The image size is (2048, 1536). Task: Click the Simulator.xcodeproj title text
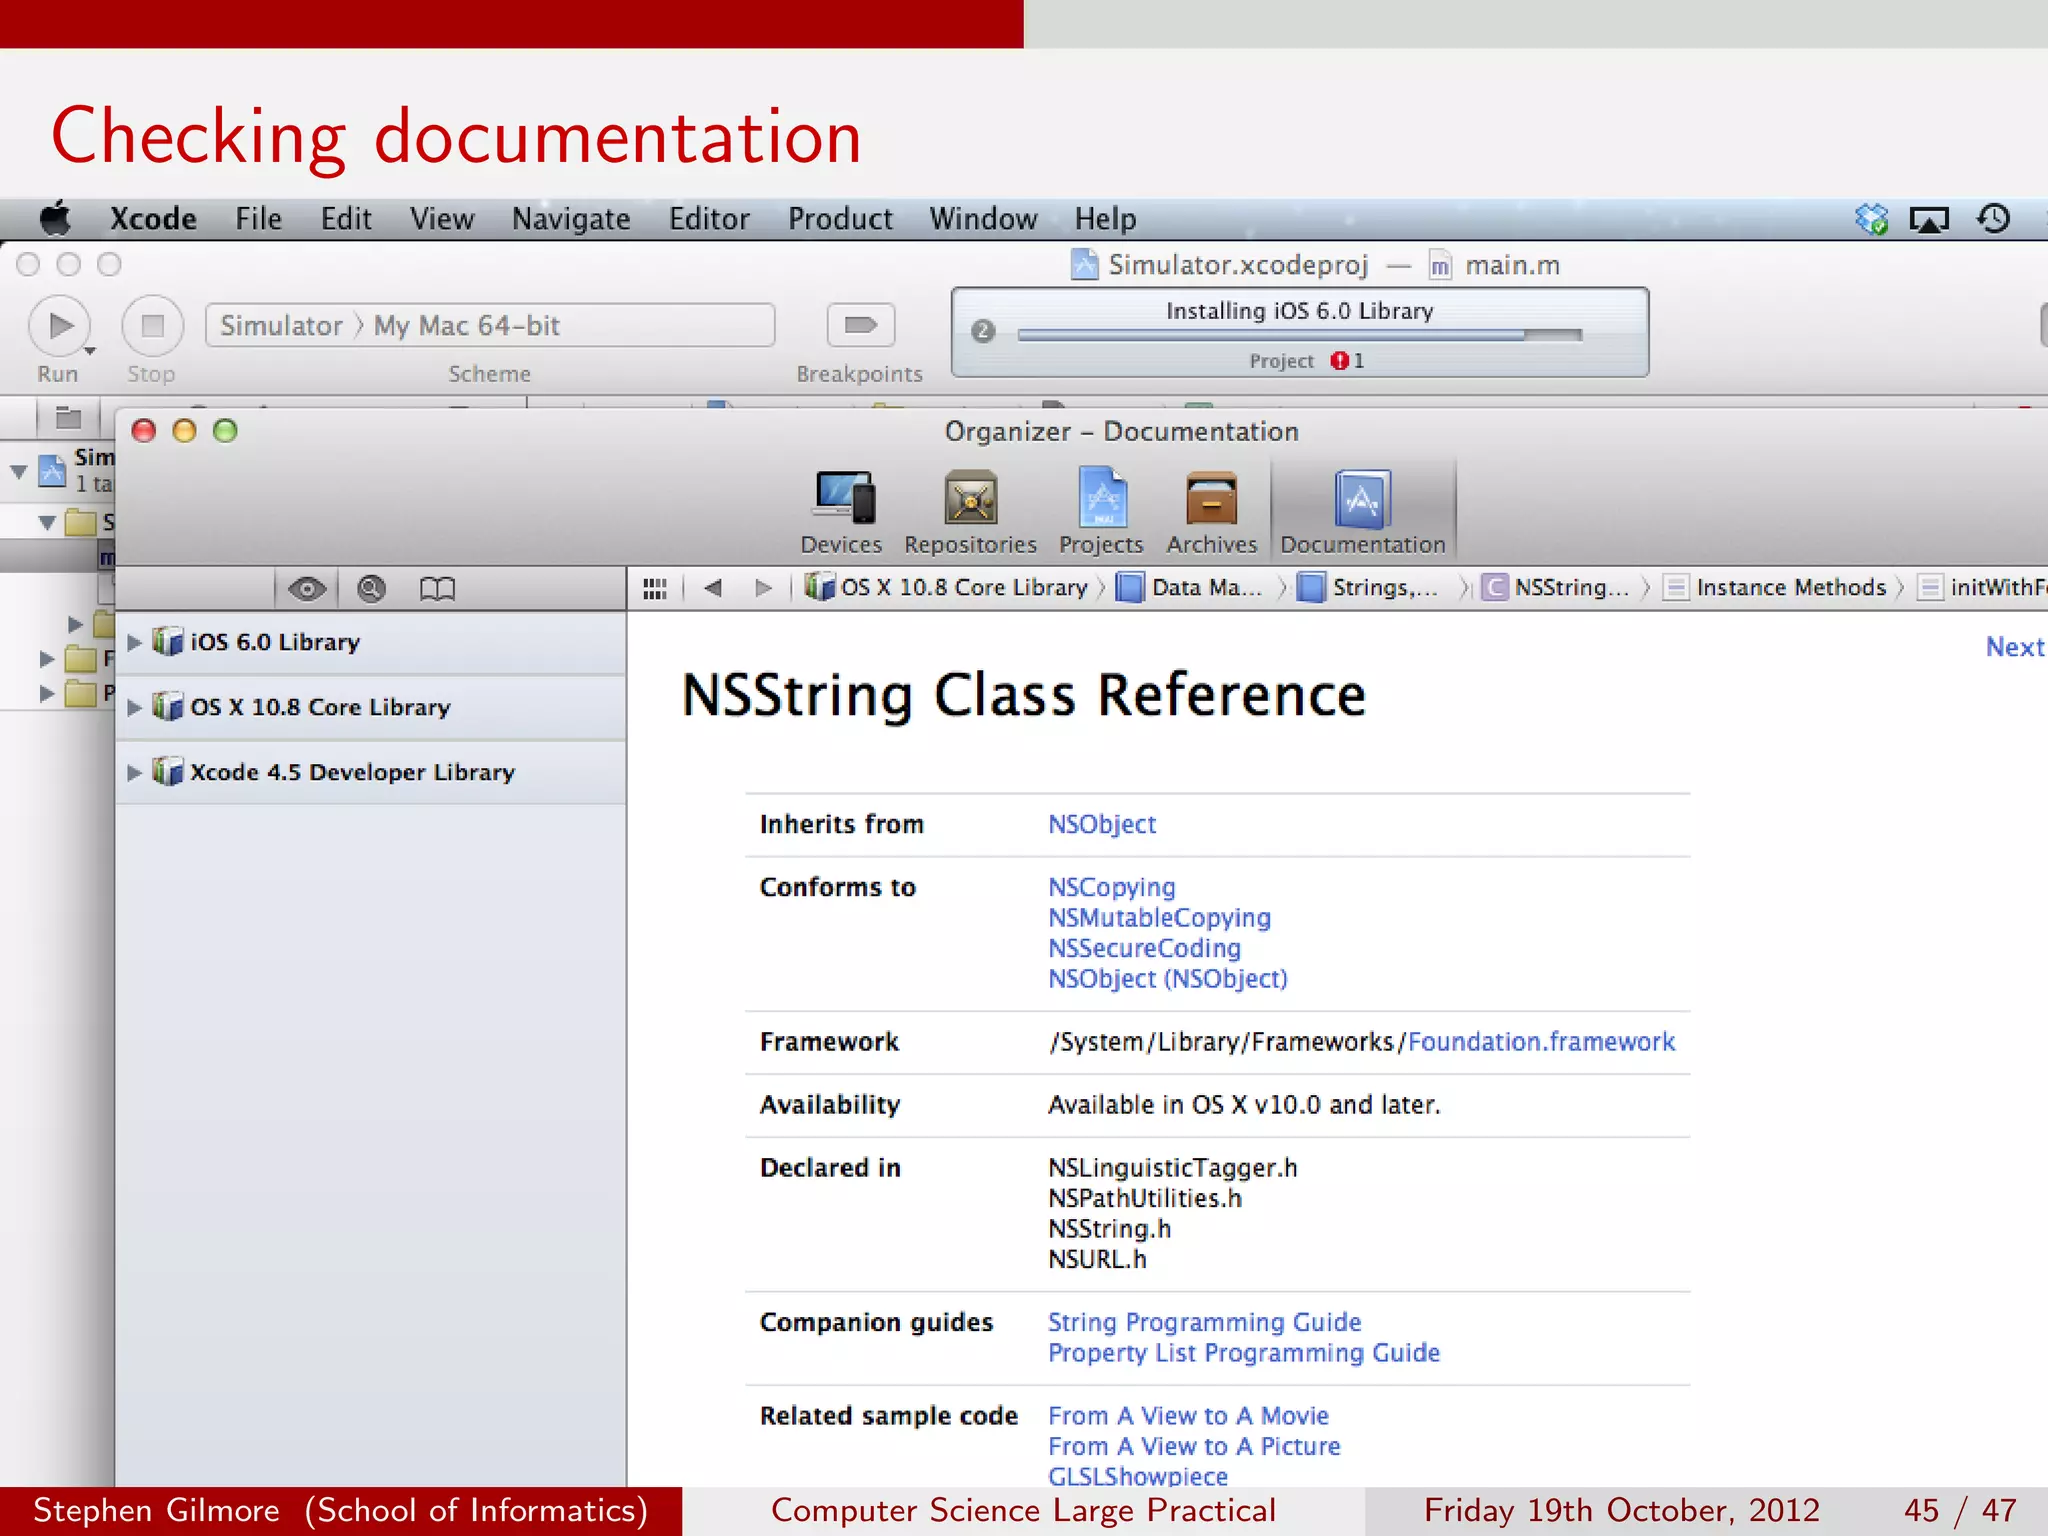(1238, 265)
